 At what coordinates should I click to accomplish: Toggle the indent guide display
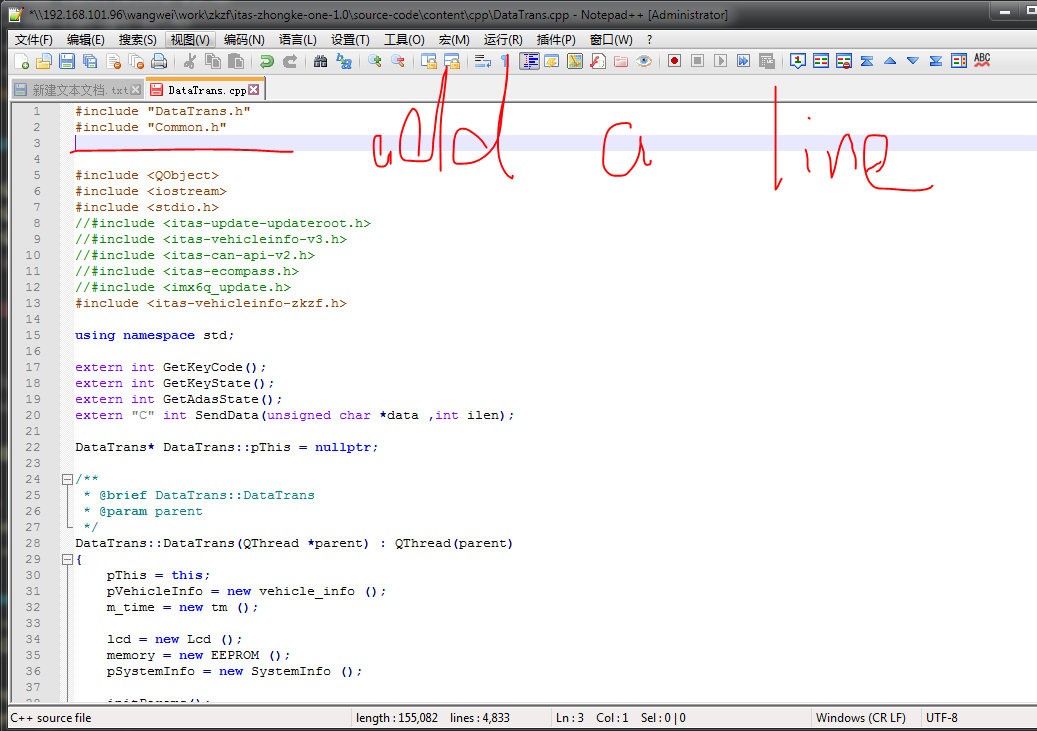[x=529, y=62]
